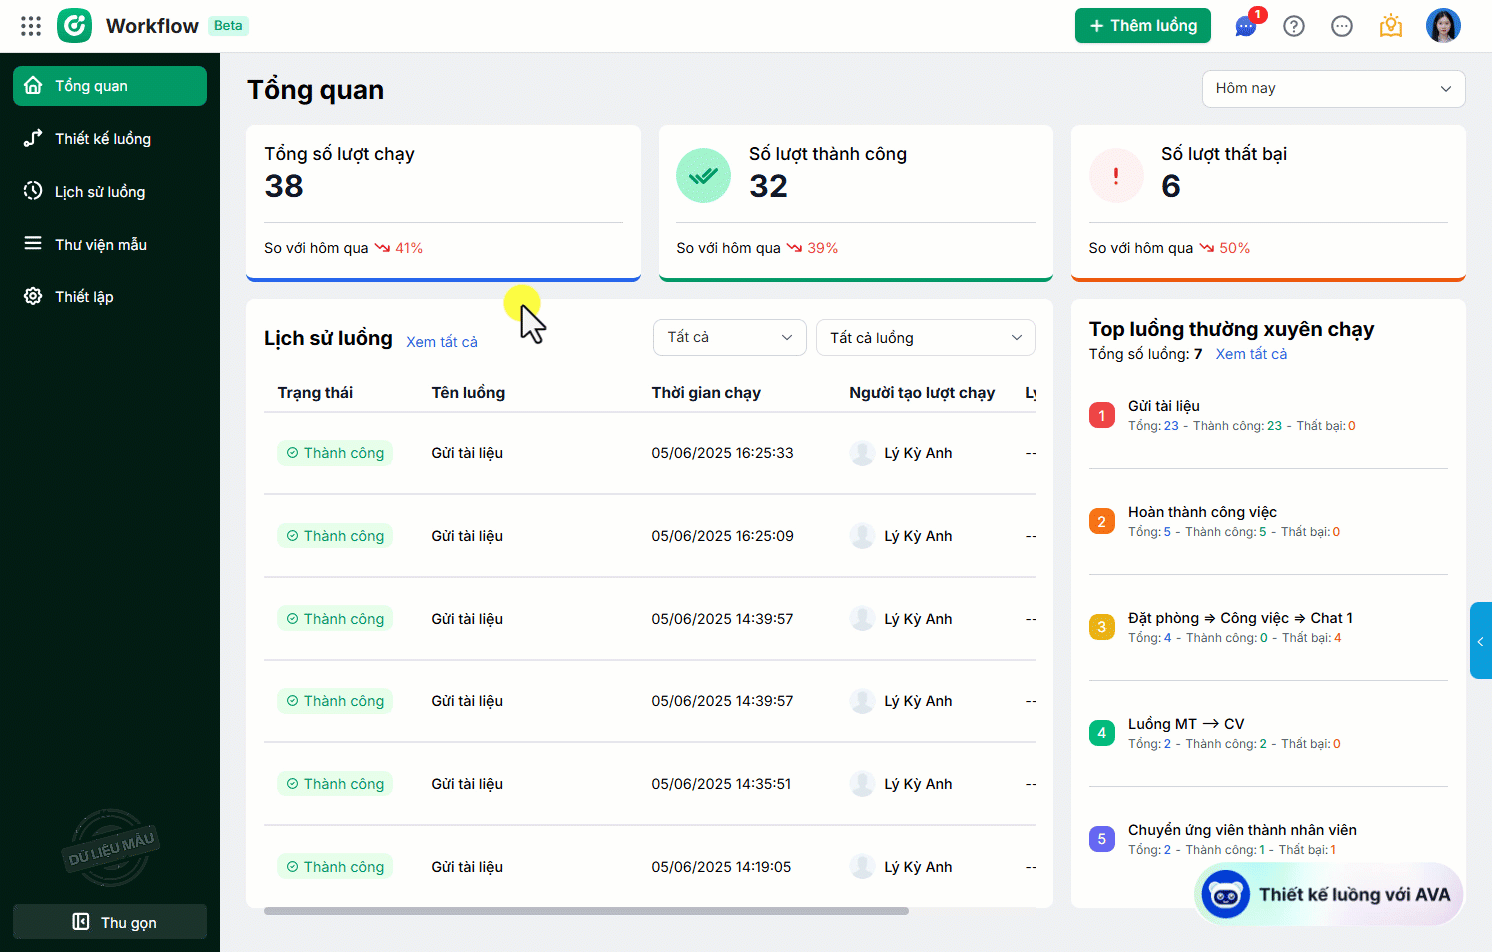1492x952 pixels.
Task: Open Lịch sử luồng in sidebar
Action: tap(100, 192)
